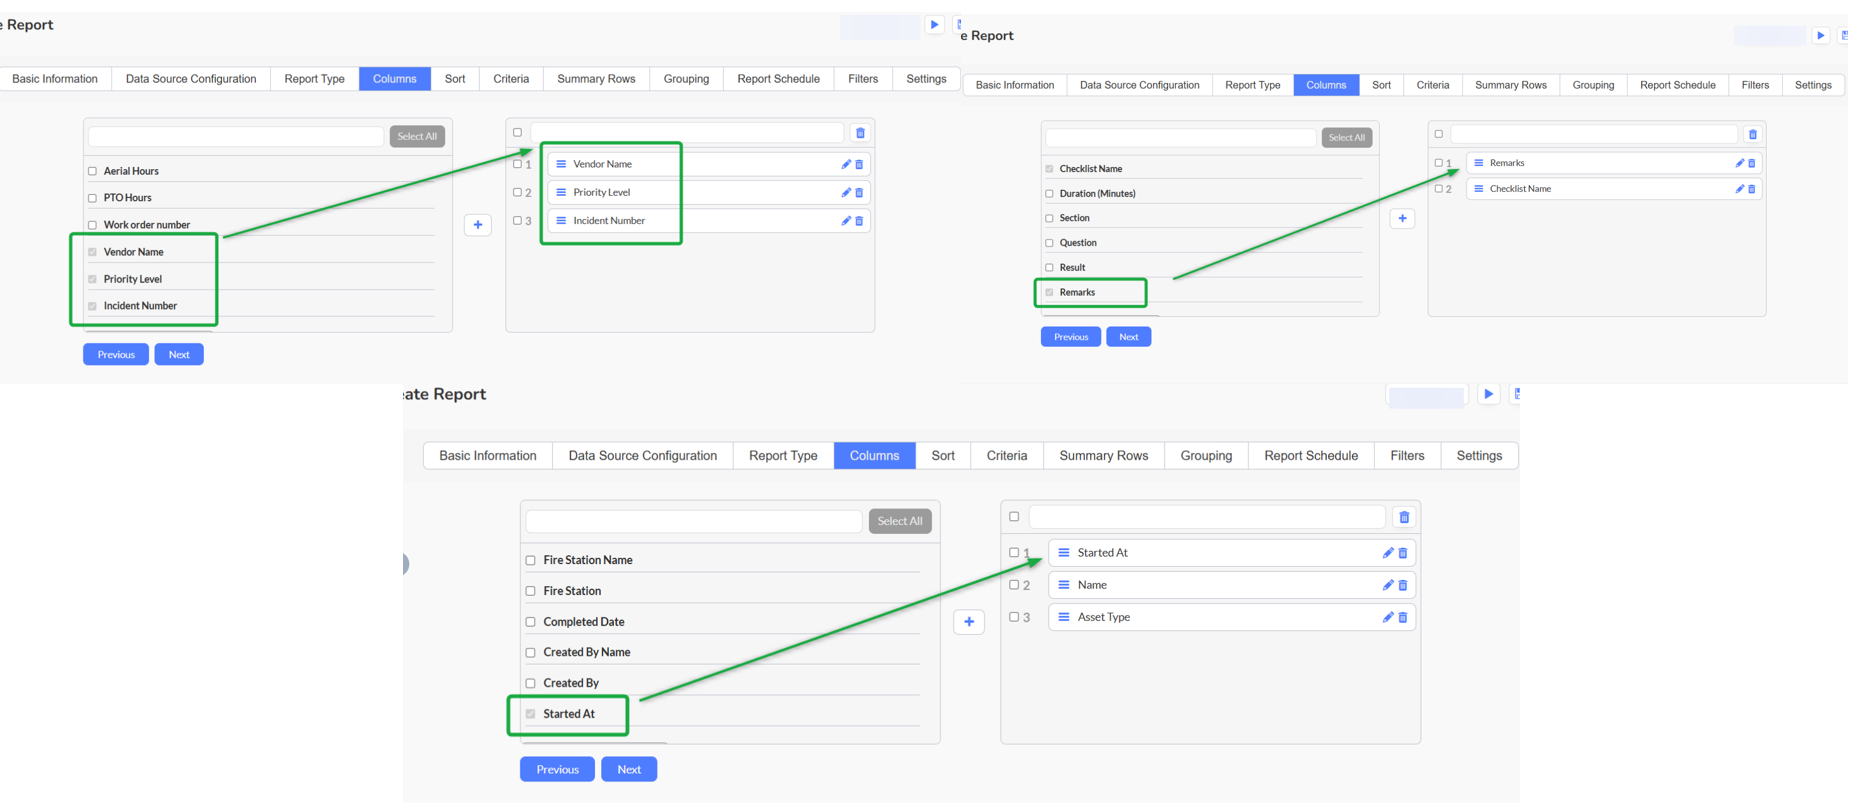Select the Work order number checkbox

click(93, 225)
